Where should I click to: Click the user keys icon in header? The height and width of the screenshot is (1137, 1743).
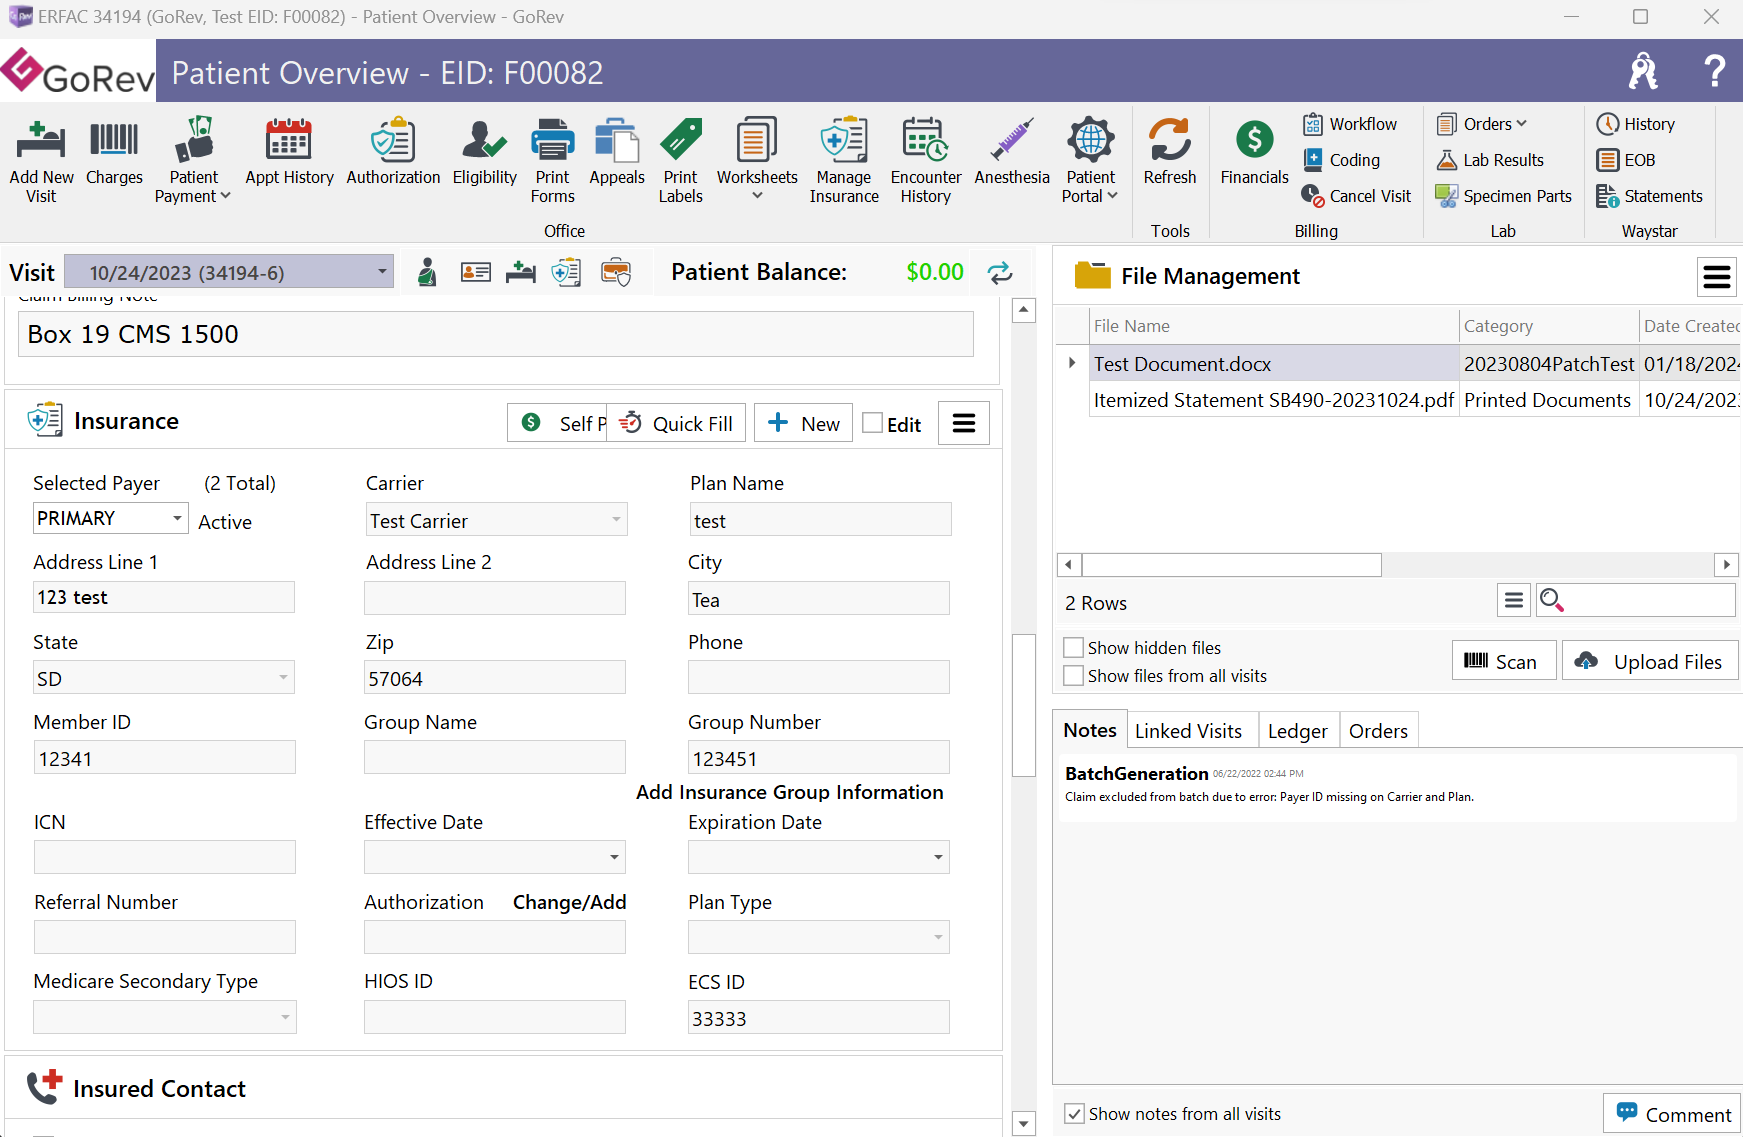pyautogui.click(x=1643, y=71)
